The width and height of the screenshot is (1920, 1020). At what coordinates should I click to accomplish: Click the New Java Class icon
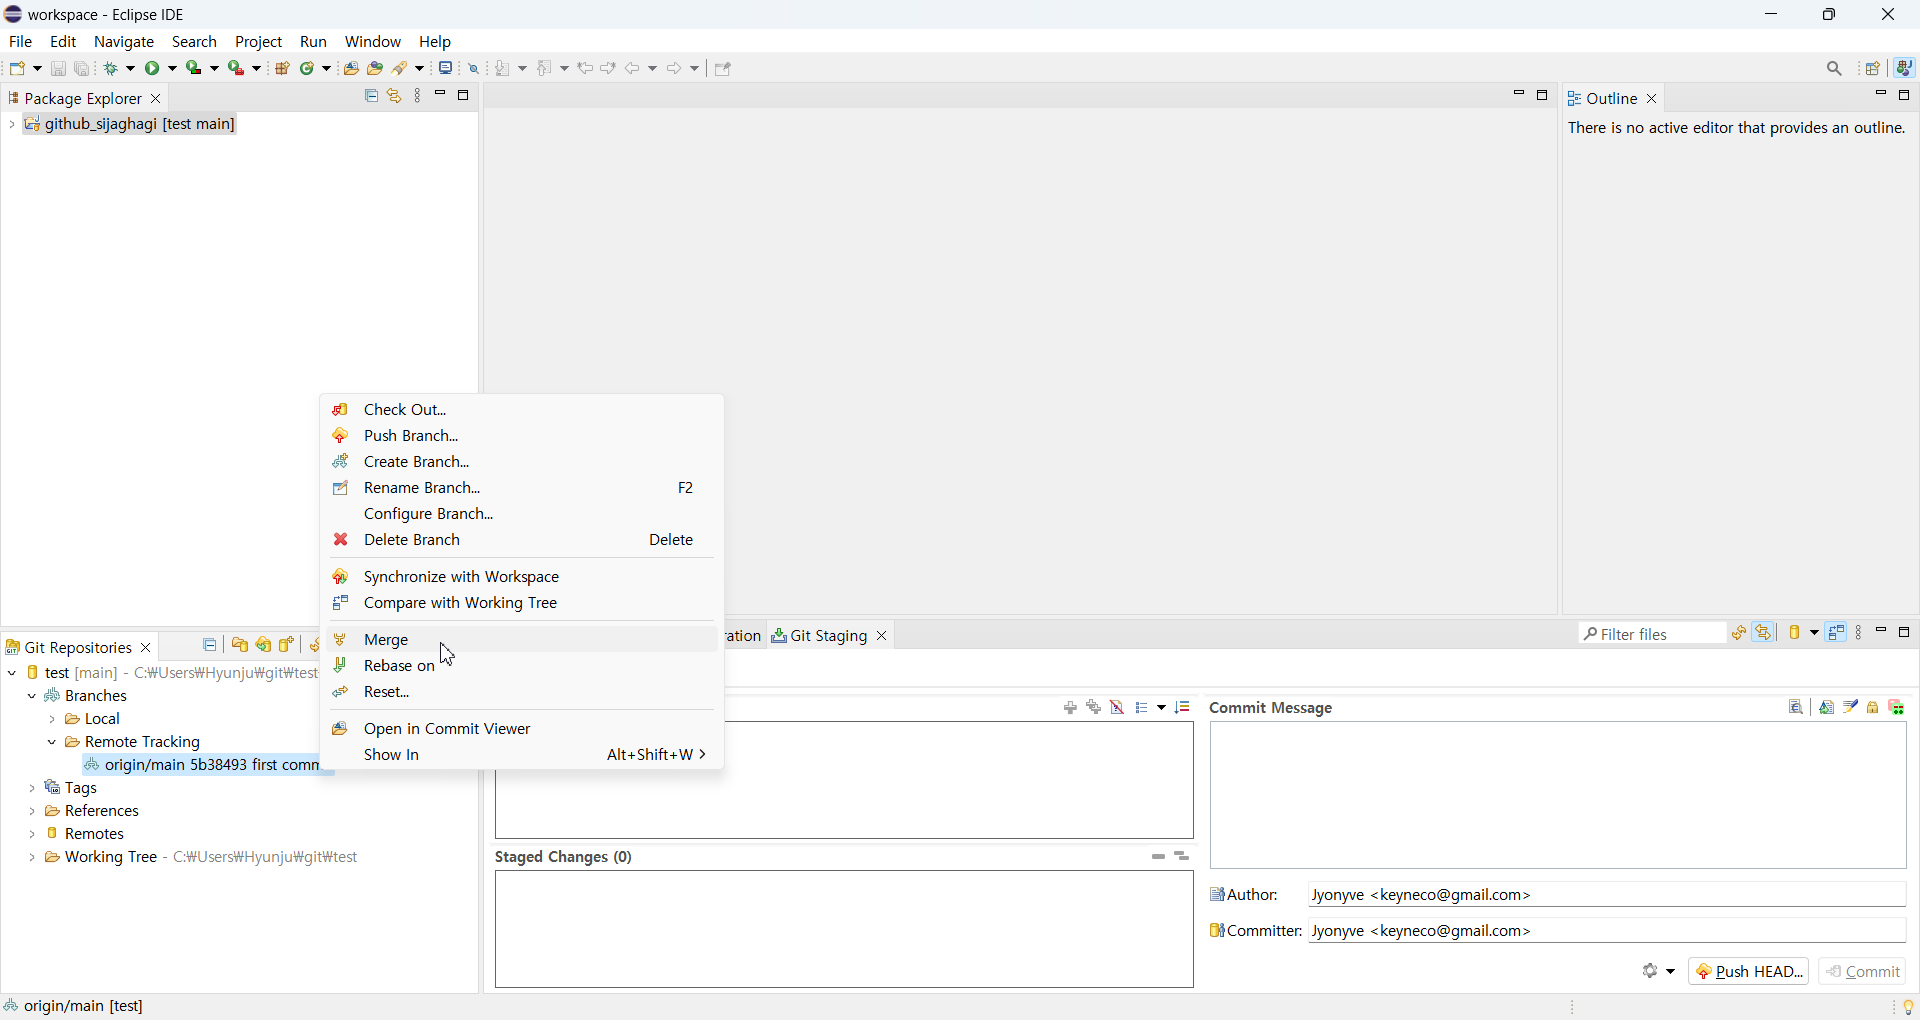click(x=309, y=69)
